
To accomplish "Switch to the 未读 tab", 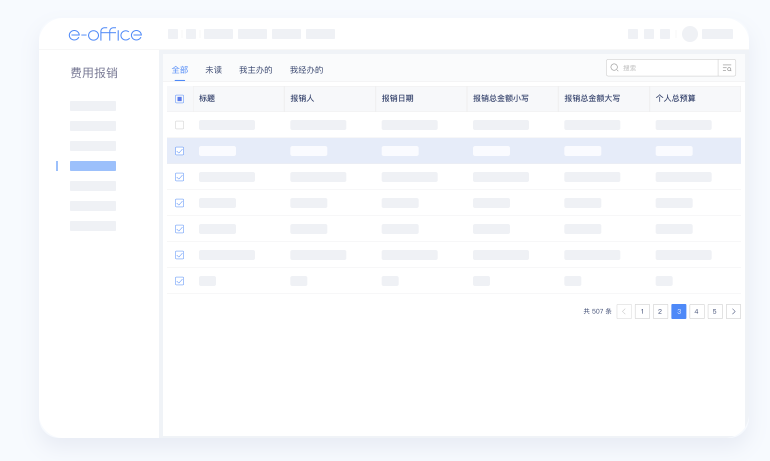I will [213, 70].
